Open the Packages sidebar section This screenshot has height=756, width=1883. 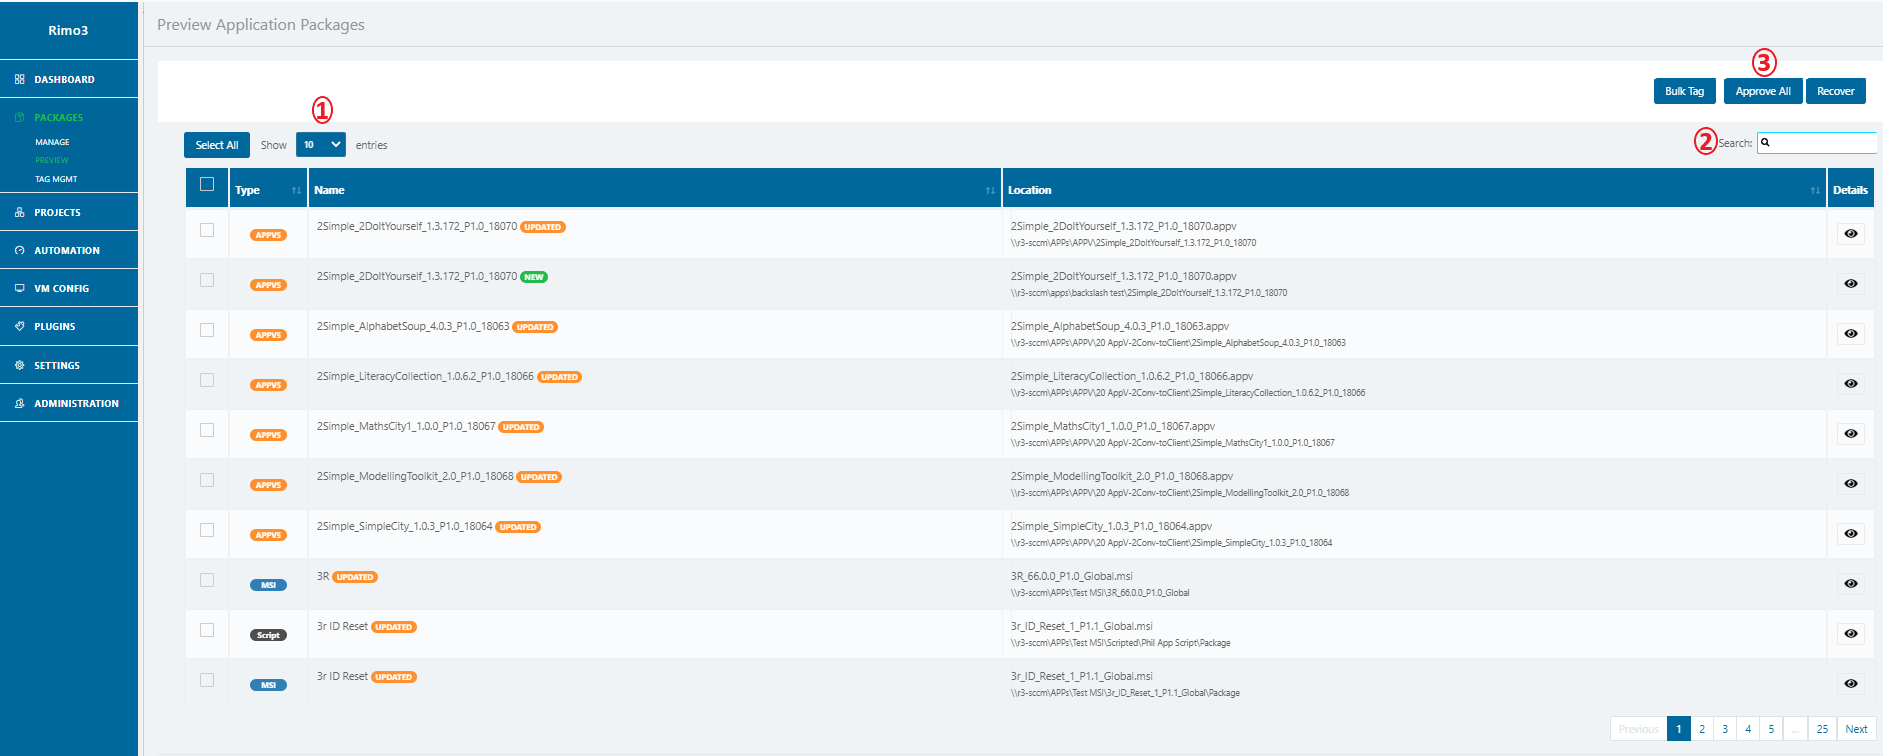tap(69, 117)
